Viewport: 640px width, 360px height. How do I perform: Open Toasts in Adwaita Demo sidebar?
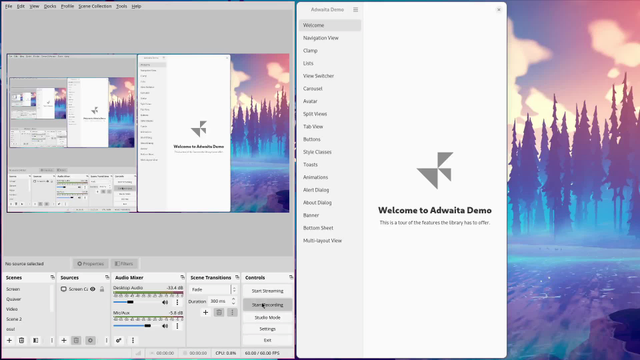point(330,164)
